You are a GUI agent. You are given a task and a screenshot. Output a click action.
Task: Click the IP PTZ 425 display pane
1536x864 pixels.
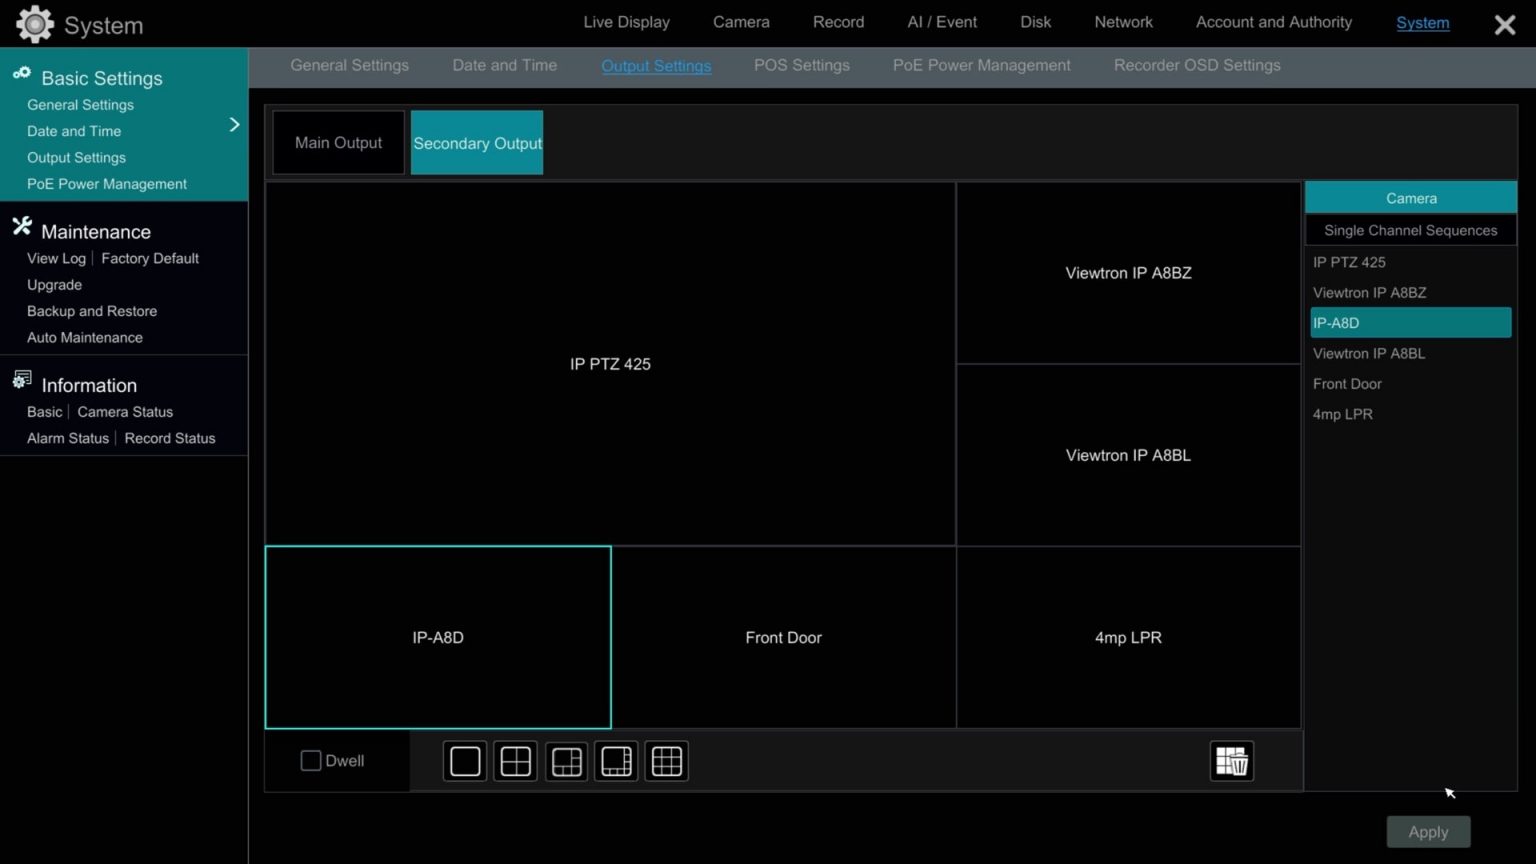[x=610, y=363]
